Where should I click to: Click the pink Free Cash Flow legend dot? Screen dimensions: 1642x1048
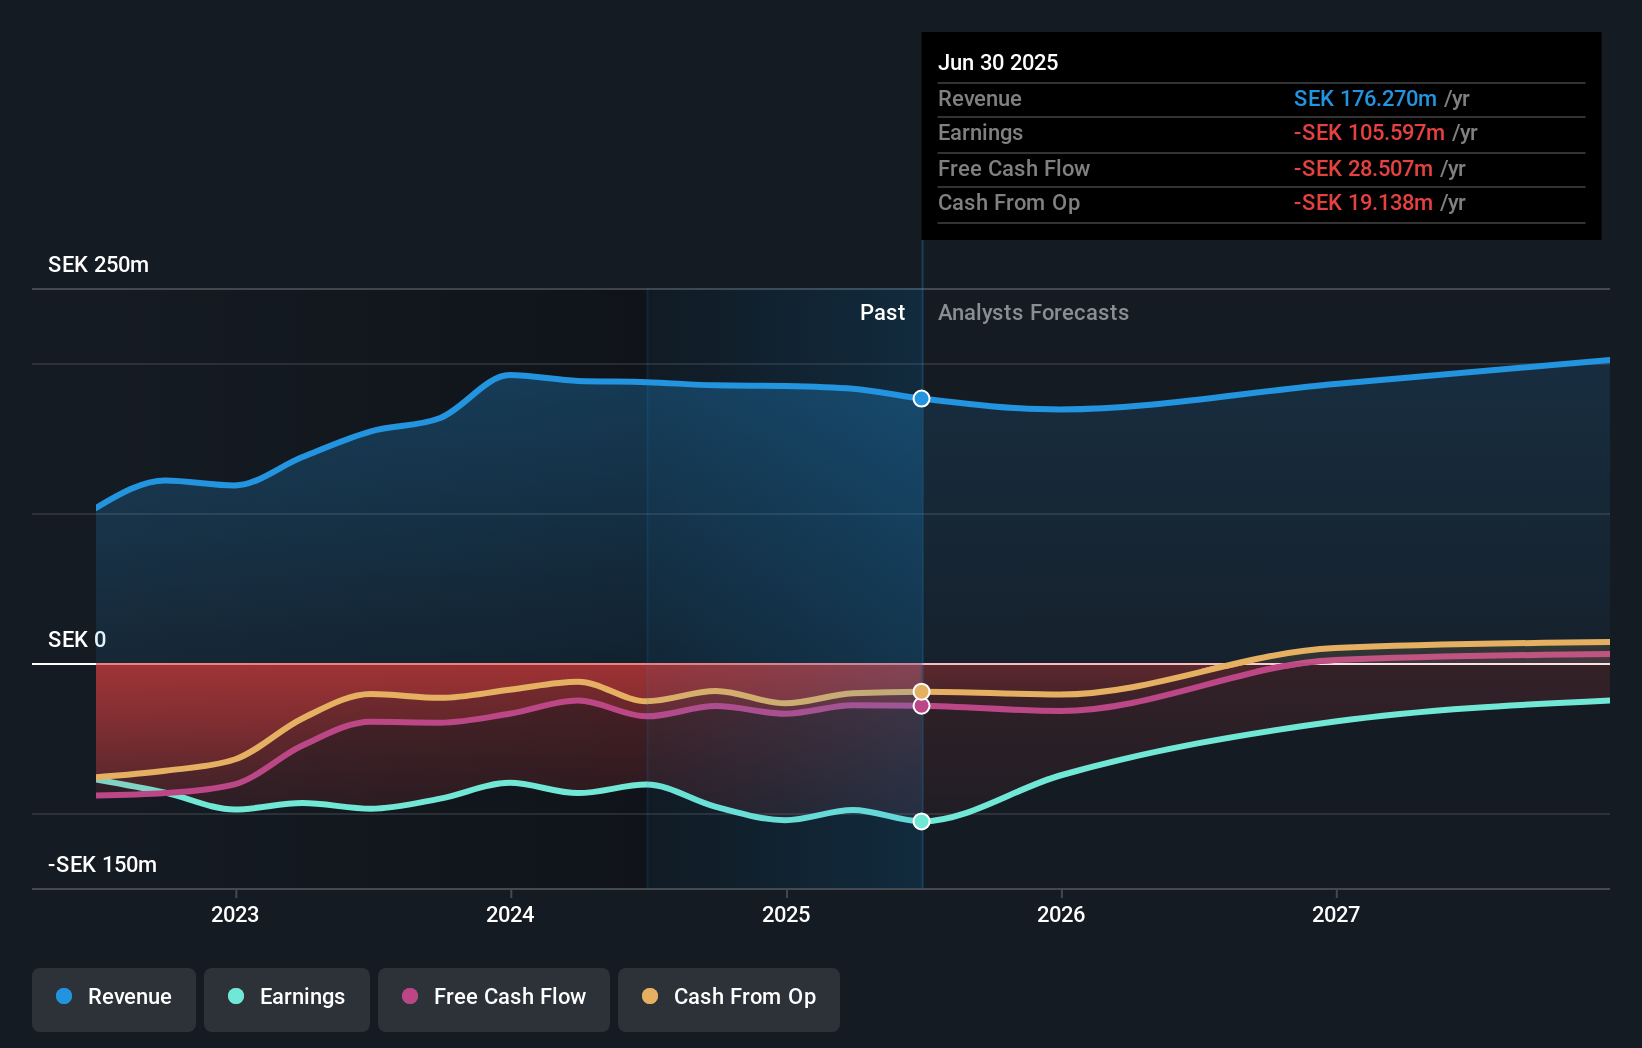[x=409, y=997]
